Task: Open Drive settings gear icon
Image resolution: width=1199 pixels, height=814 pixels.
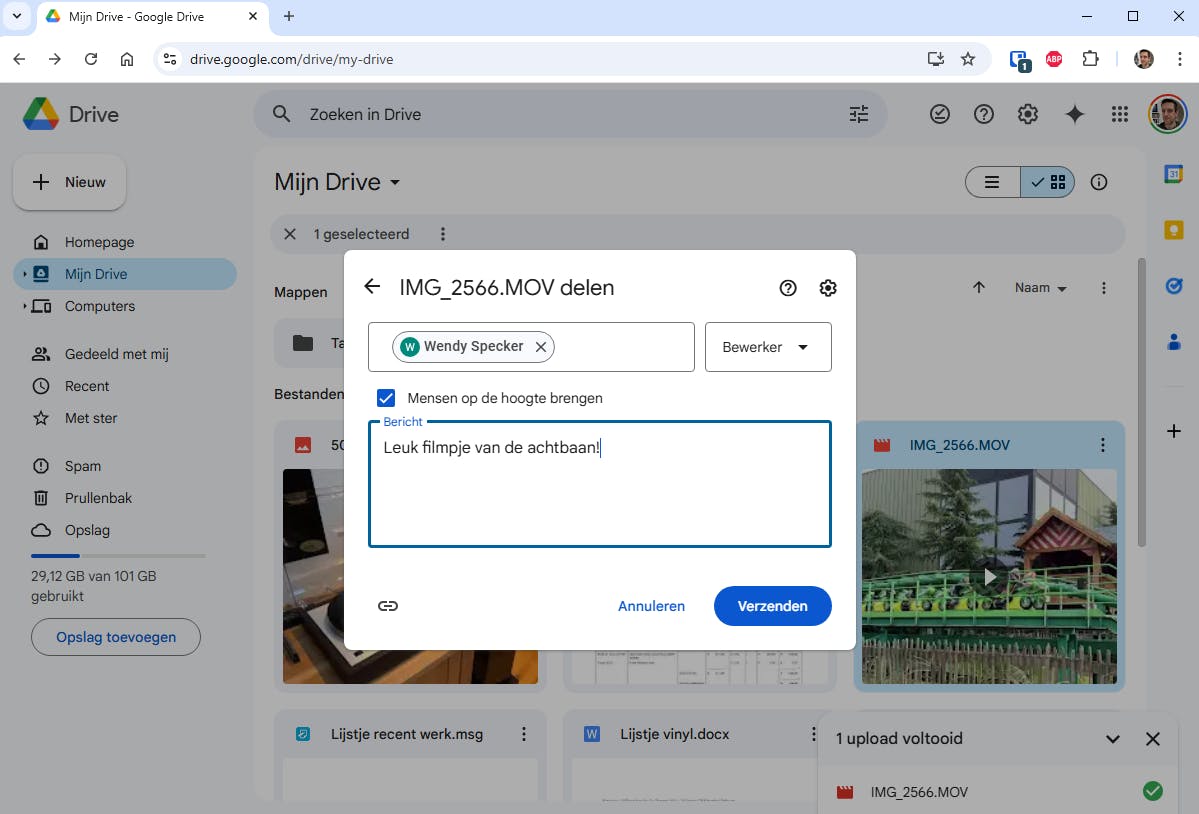Action: (x=1028, y=115)
